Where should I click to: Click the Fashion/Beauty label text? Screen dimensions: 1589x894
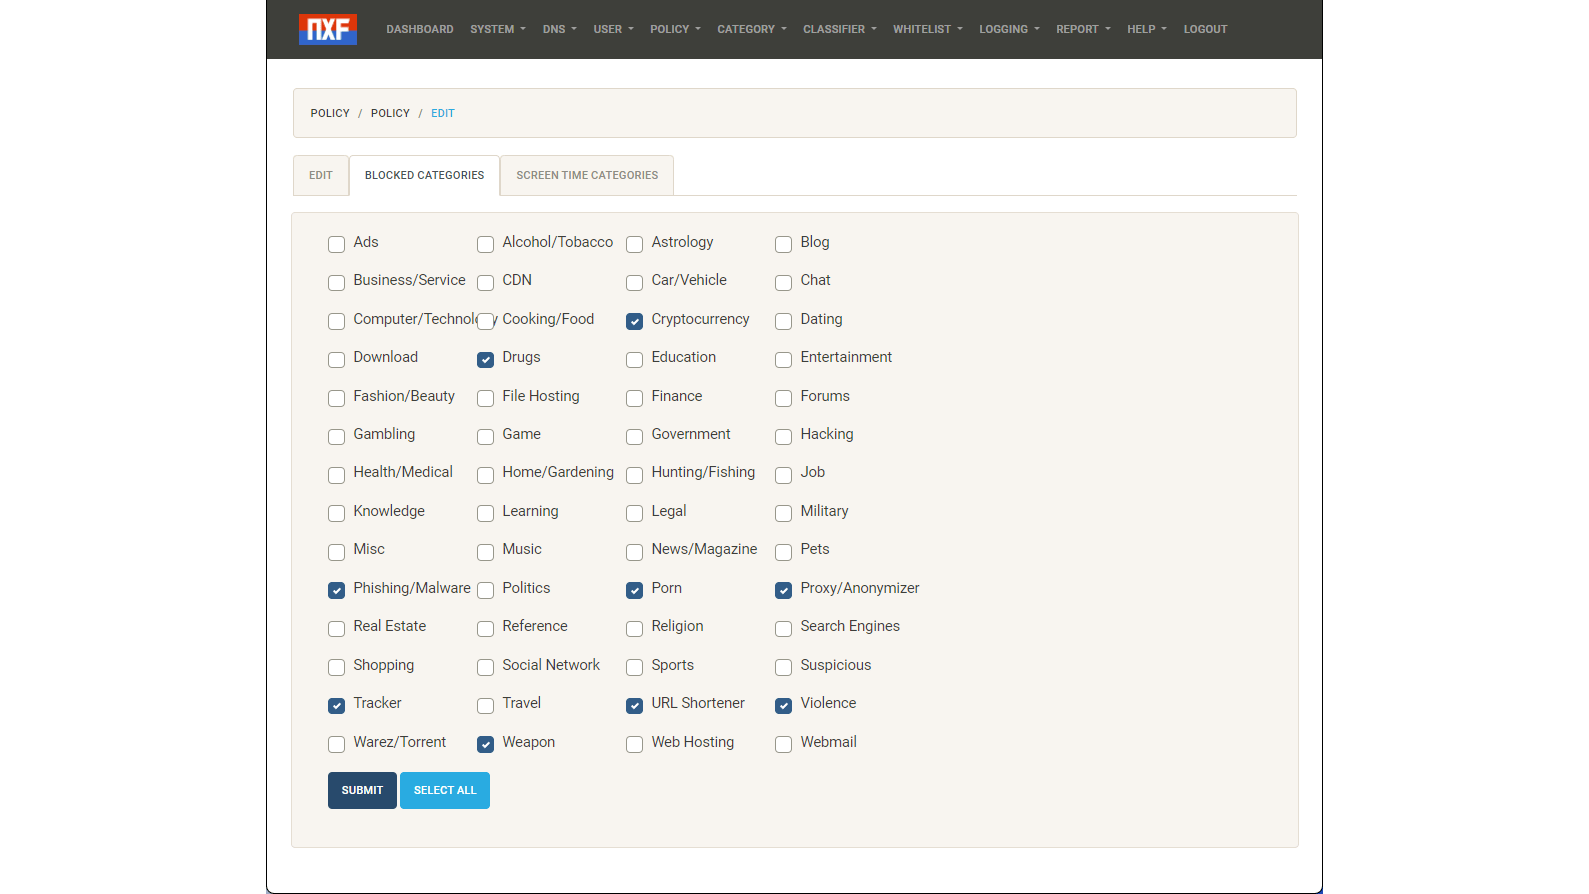(404, 396)
